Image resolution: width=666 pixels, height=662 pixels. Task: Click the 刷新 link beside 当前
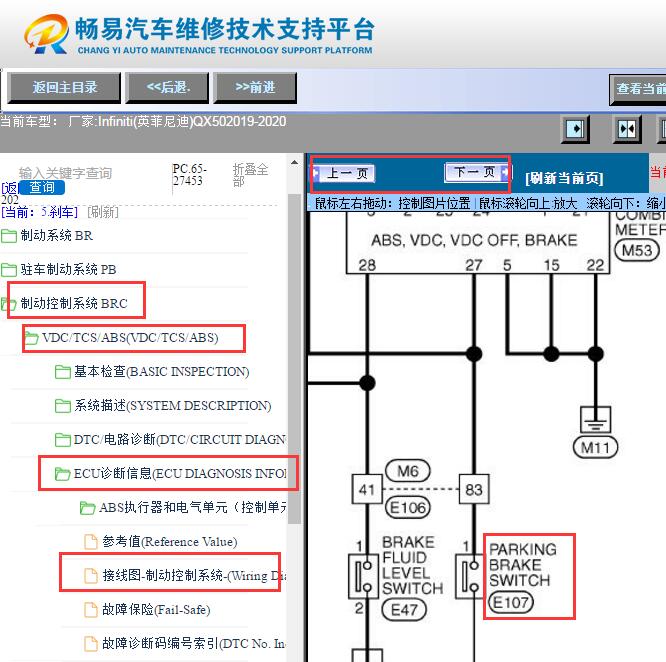coord(103,212)
